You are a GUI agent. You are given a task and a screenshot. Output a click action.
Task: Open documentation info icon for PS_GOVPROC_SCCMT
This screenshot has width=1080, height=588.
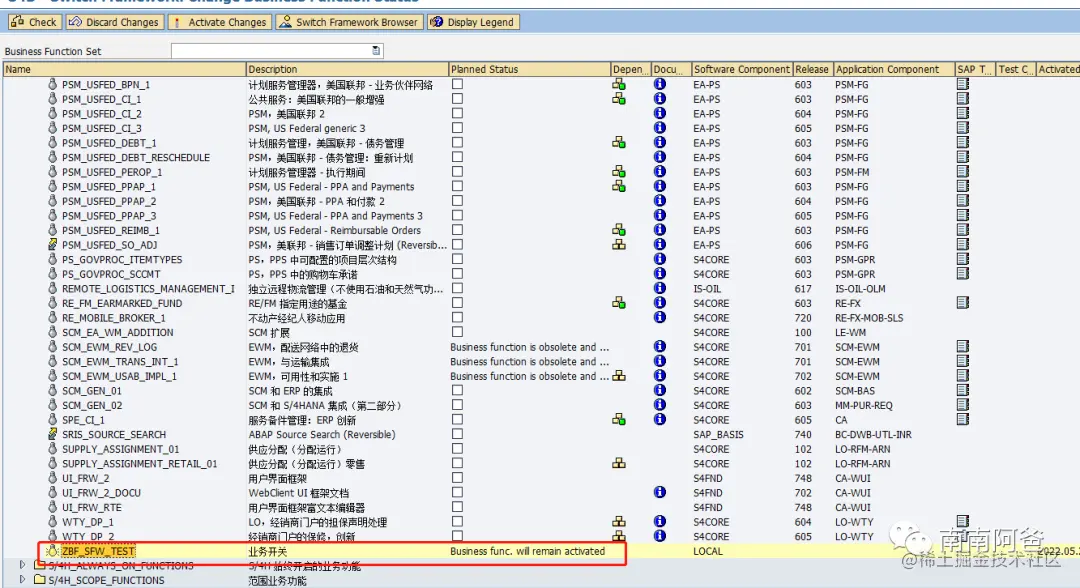click(x=660, y=273)
